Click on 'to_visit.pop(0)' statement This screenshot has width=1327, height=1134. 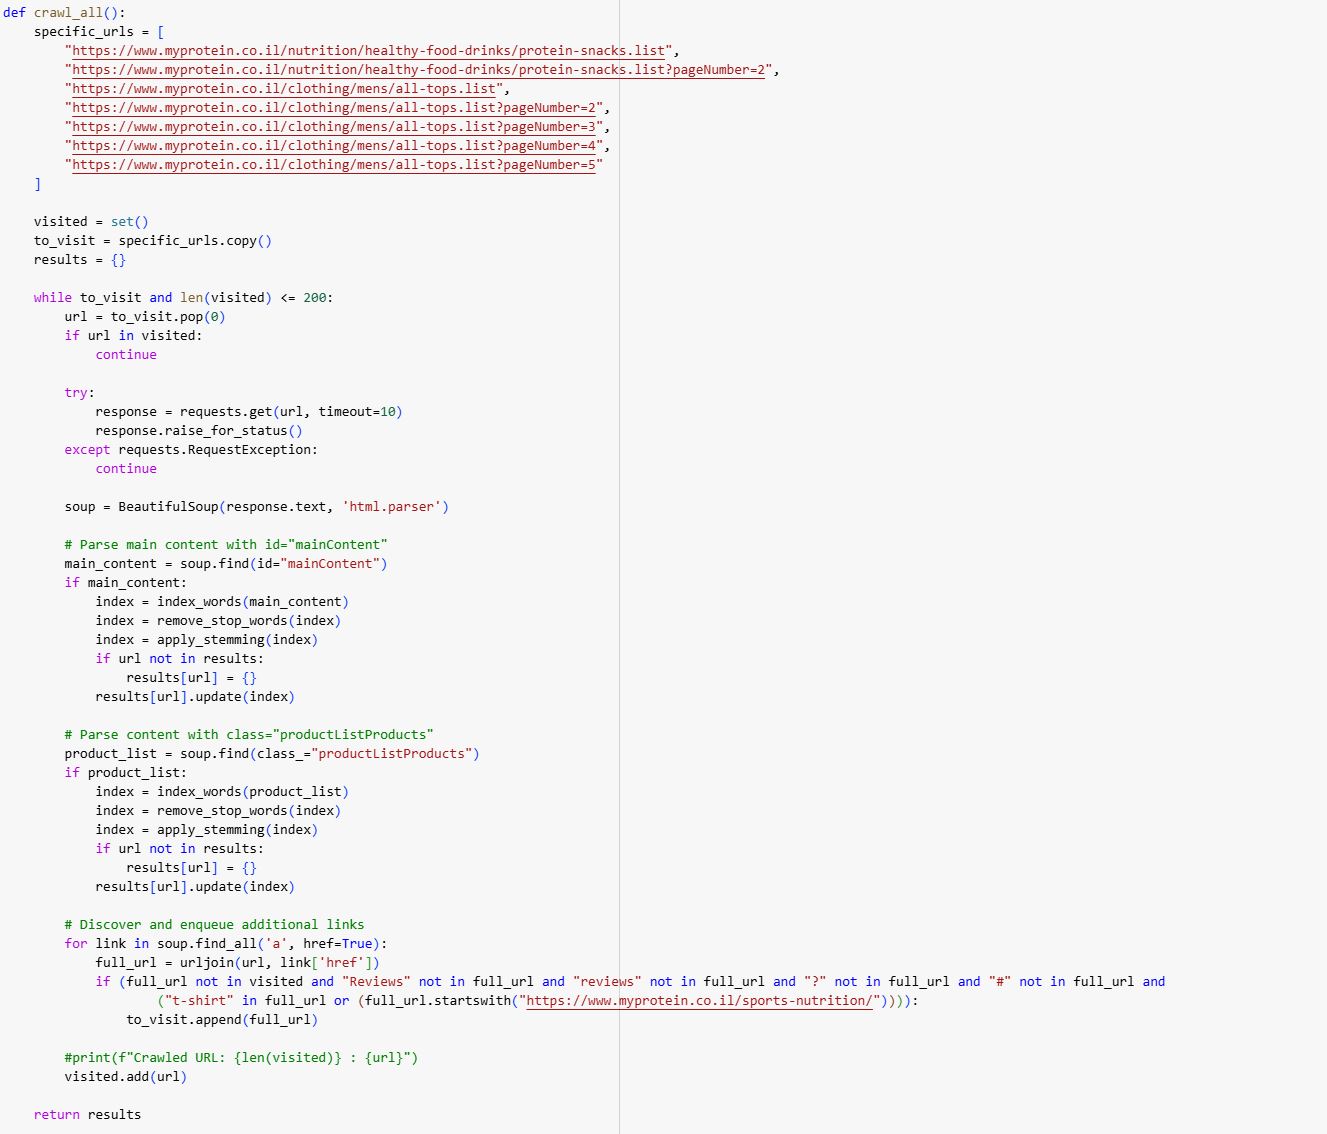(167, 317)
